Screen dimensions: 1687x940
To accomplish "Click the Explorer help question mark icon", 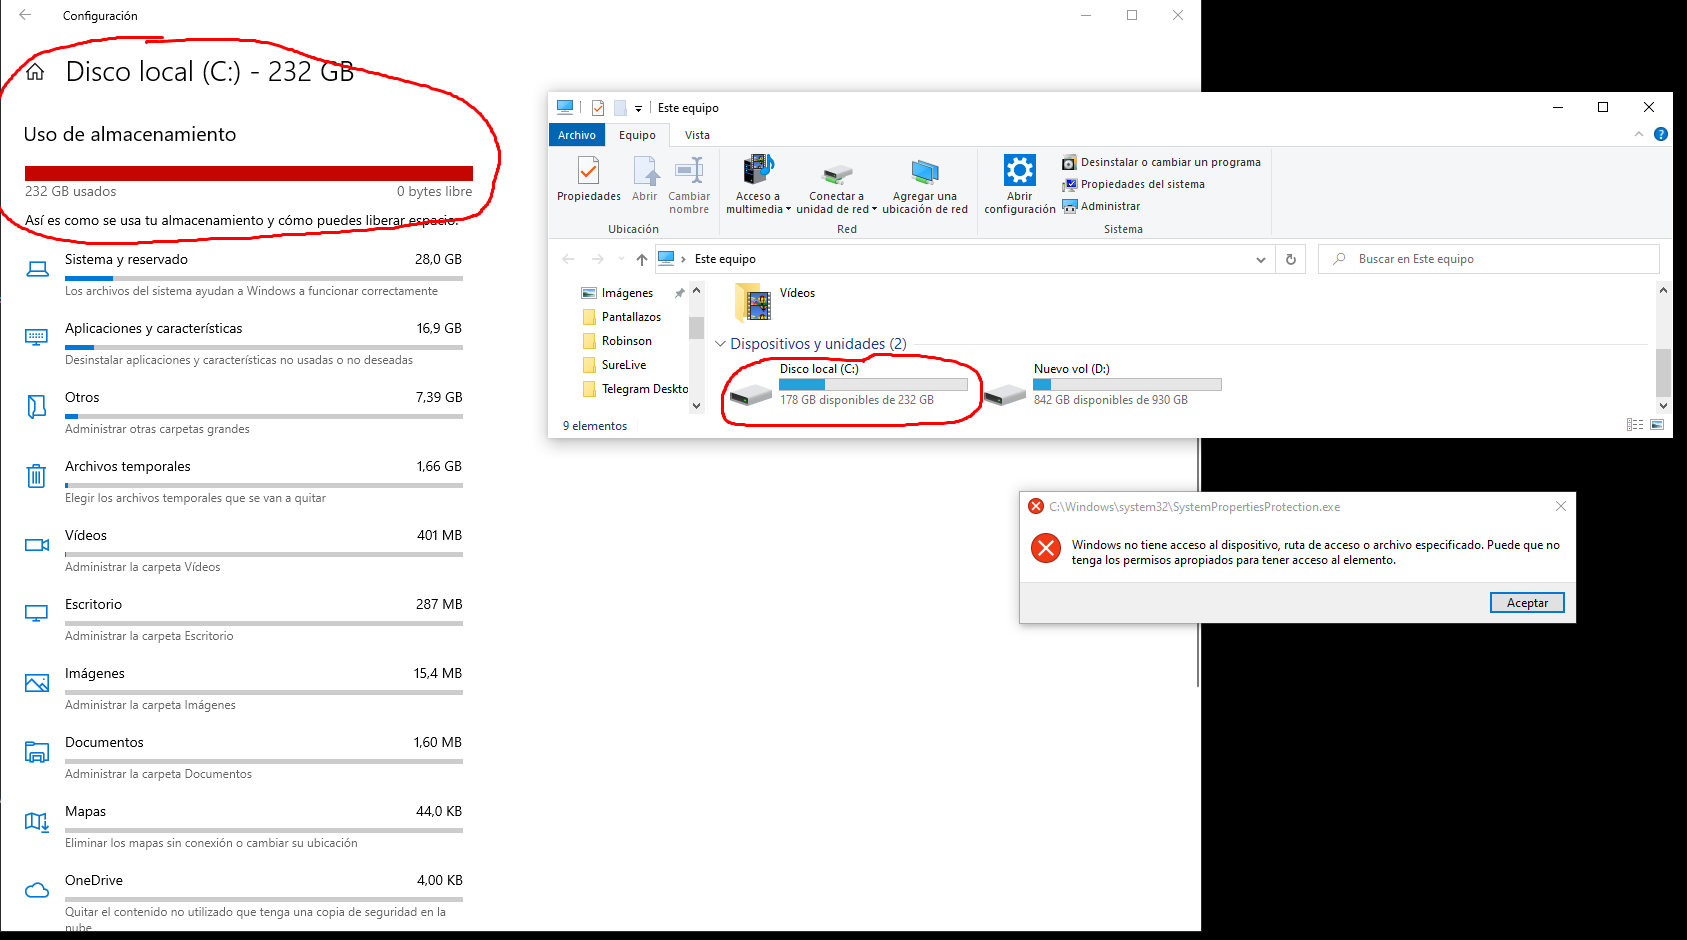I will pos(1660,134).
